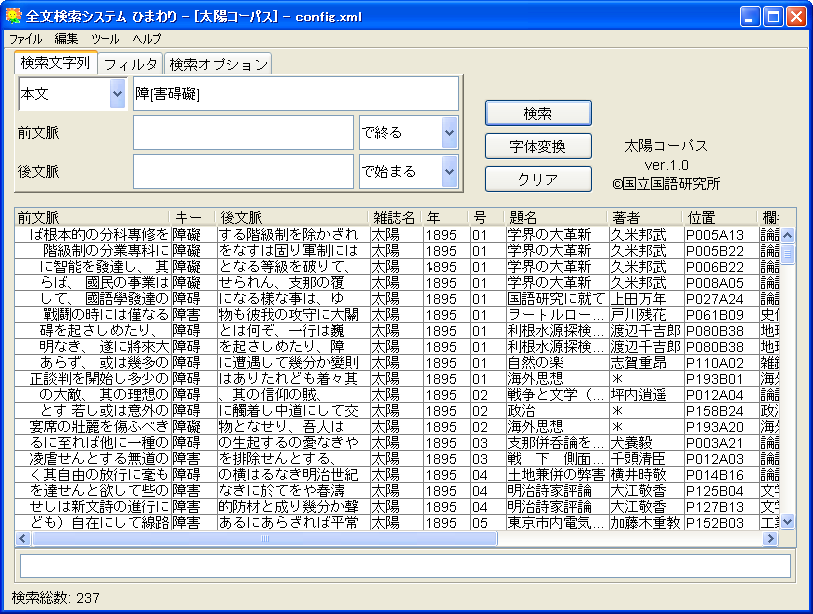Switch to the 検索オプション tab
The image size is (813, 614).
[218, 64]
